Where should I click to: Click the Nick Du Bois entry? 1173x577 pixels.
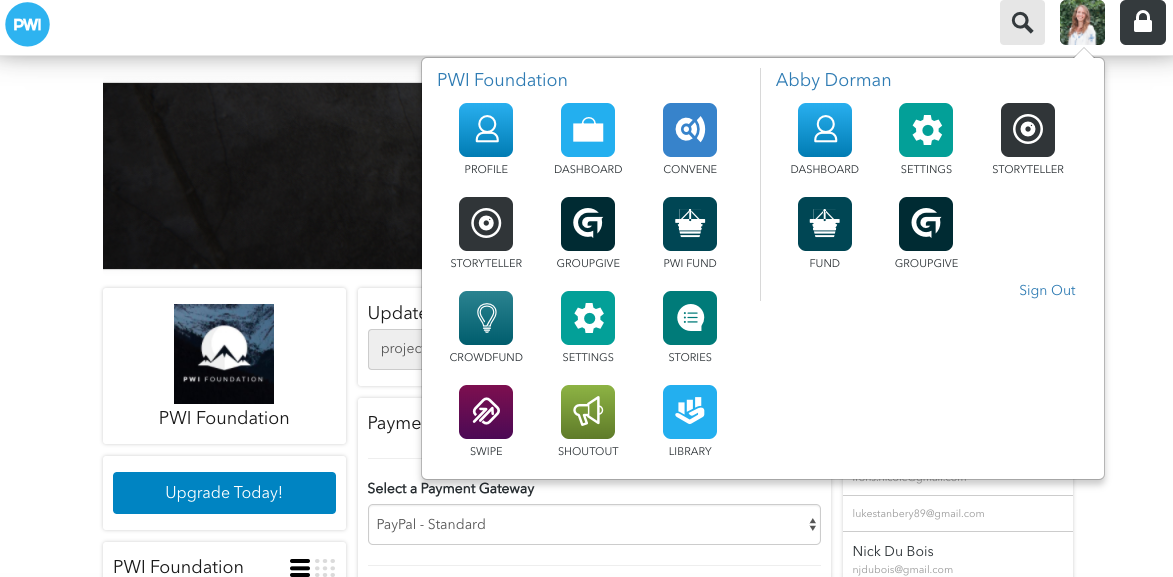pyautogui.click(x=958, y=558)
